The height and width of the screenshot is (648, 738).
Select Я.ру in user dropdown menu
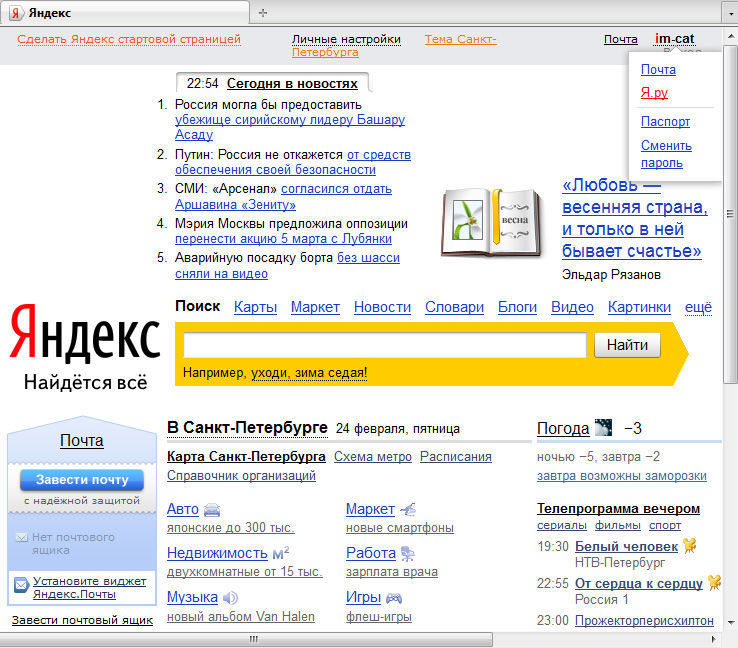pos(654,93)
